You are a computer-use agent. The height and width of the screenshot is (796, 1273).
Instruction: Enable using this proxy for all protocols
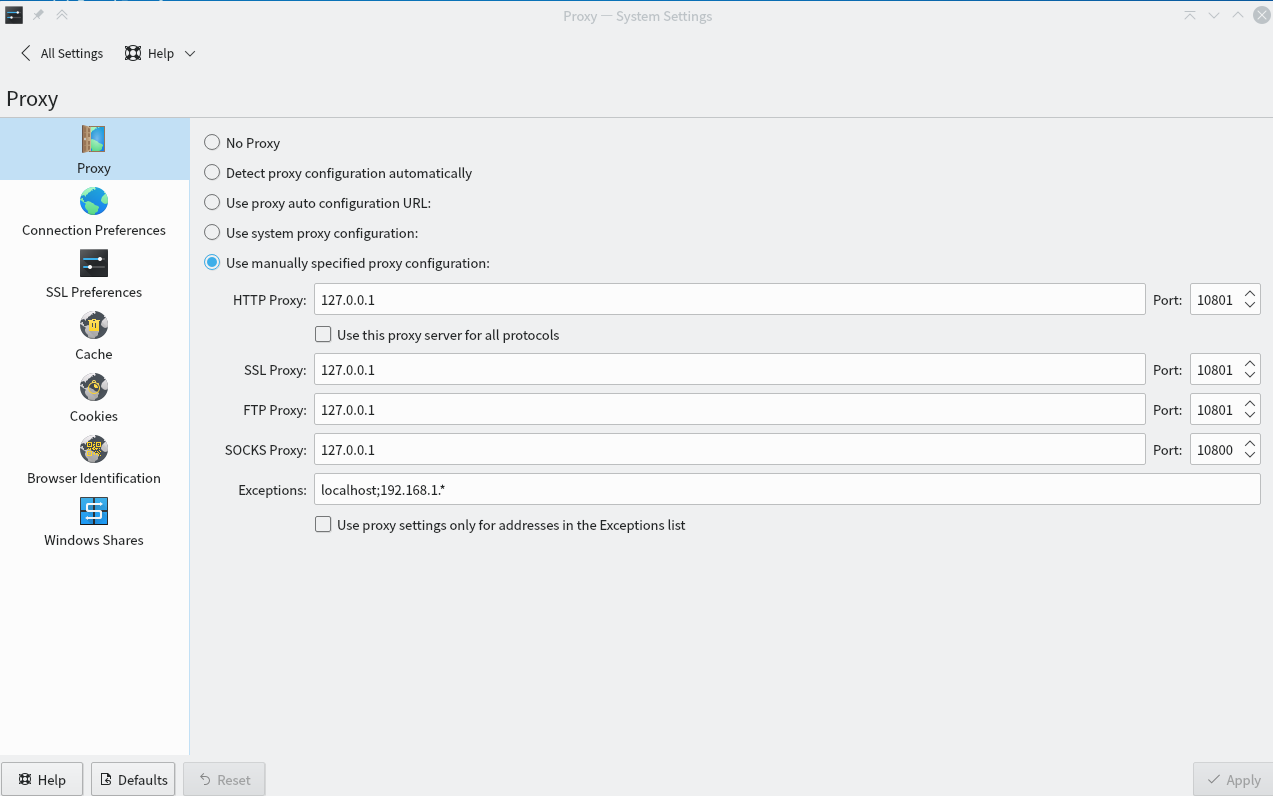[323, 334]
